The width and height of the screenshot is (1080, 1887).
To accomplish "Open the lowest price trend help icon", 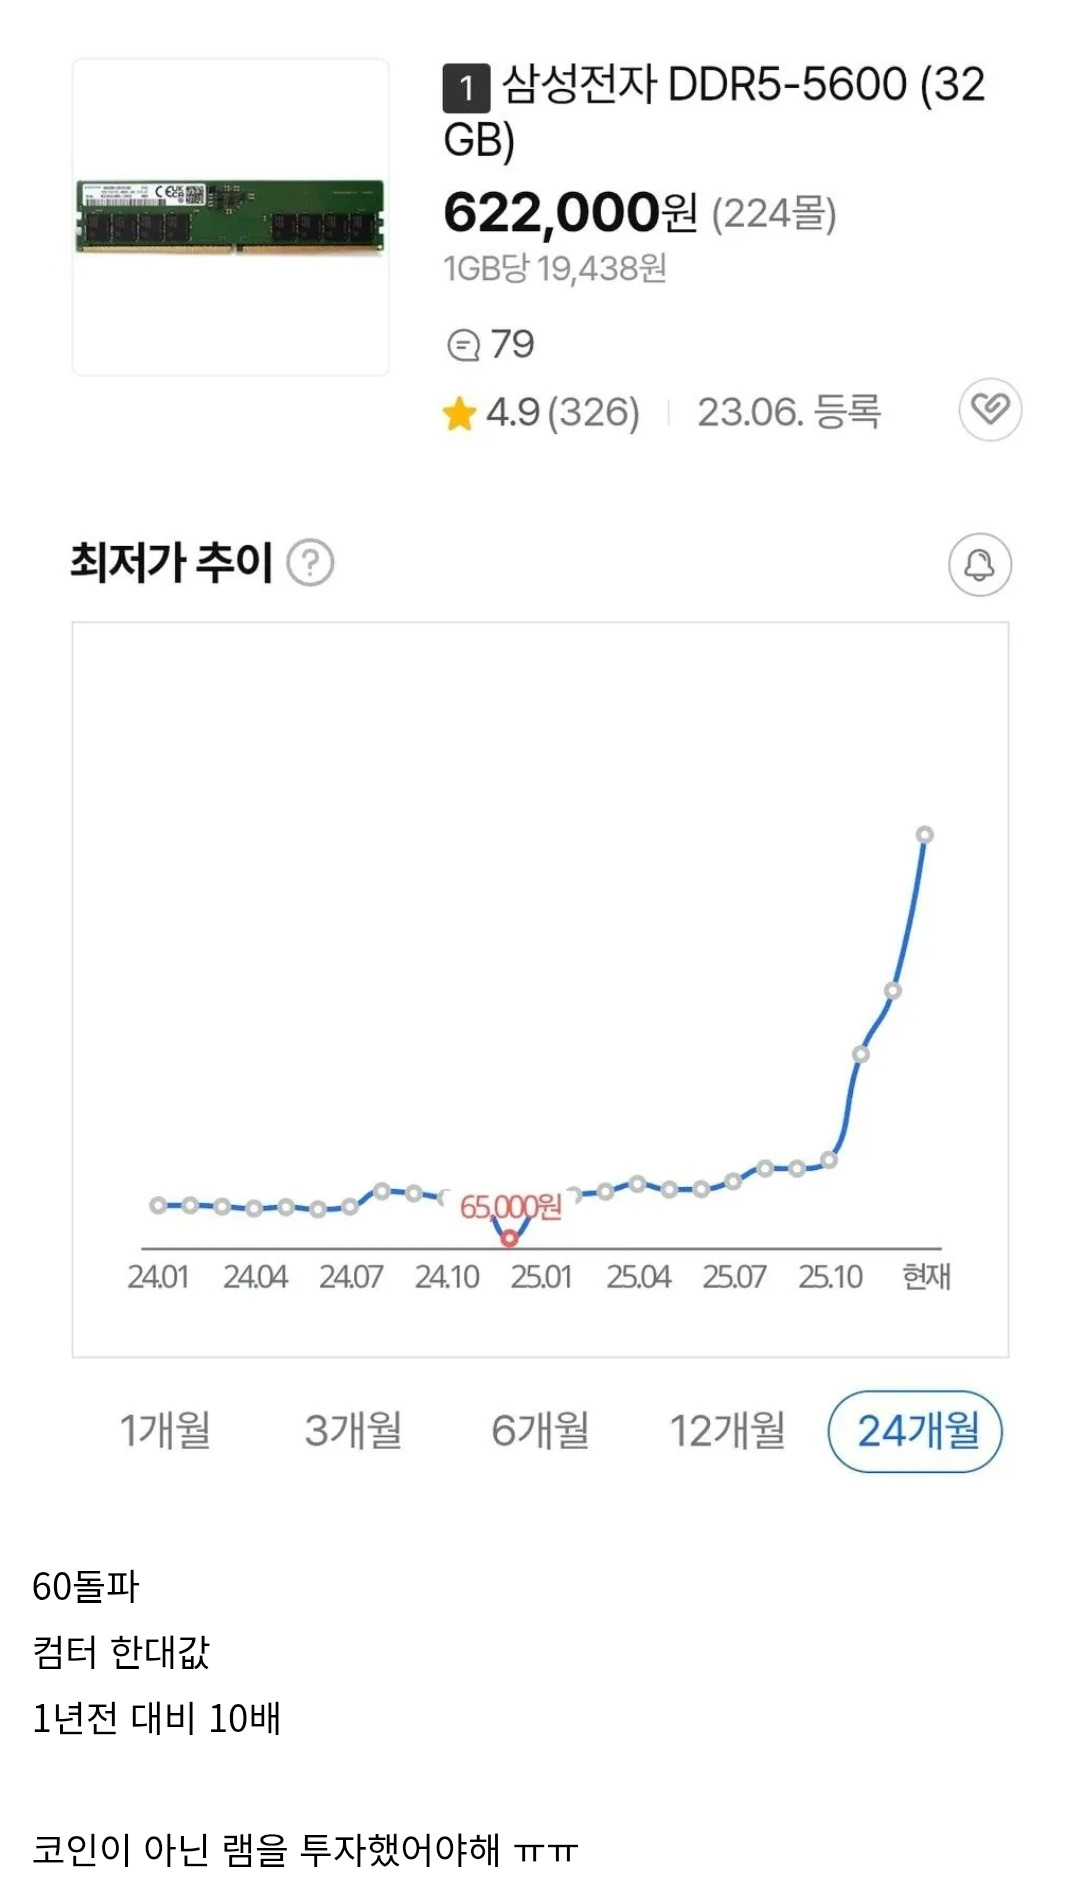I will tap(310, 563).
